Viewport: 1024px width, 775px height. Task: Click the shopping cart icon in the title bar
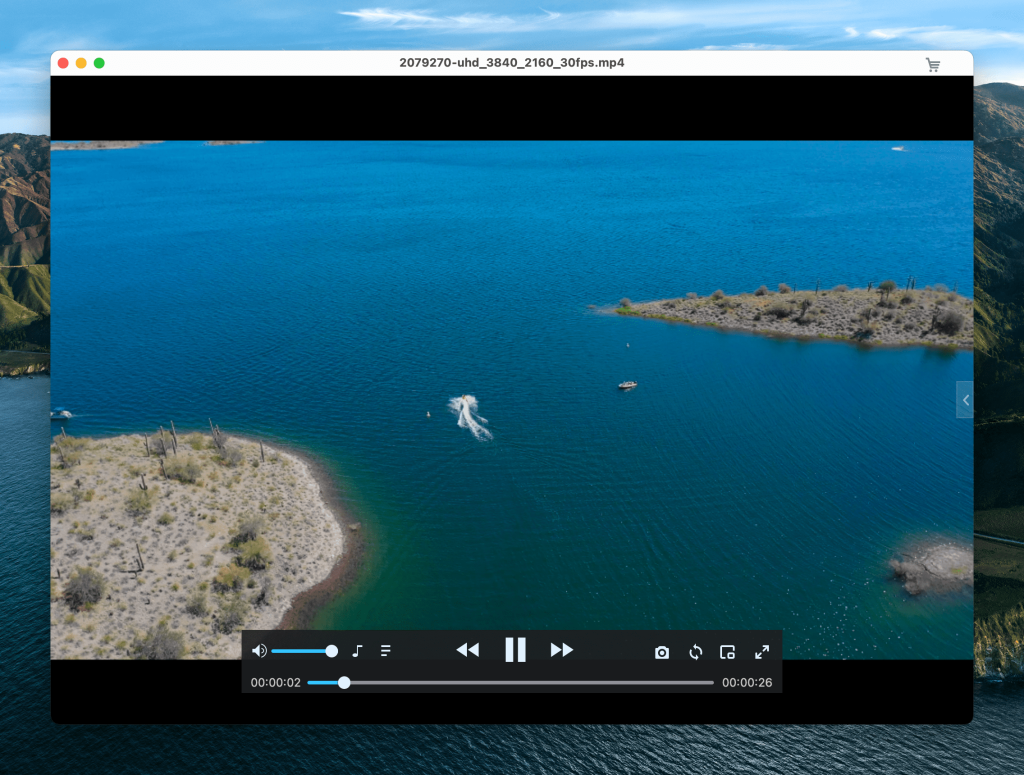[933, 65]
